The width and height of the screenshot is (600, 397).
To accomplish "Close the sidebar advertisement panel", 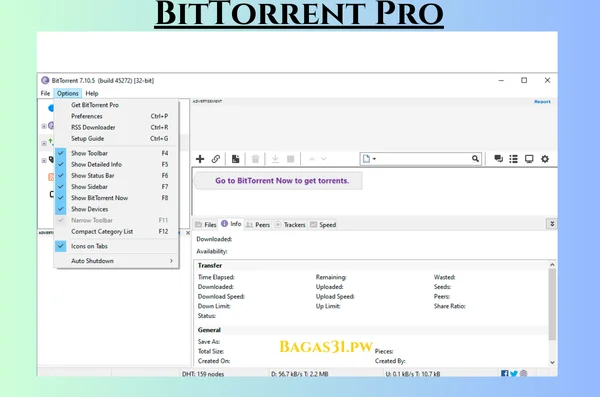I will [188, 233].
